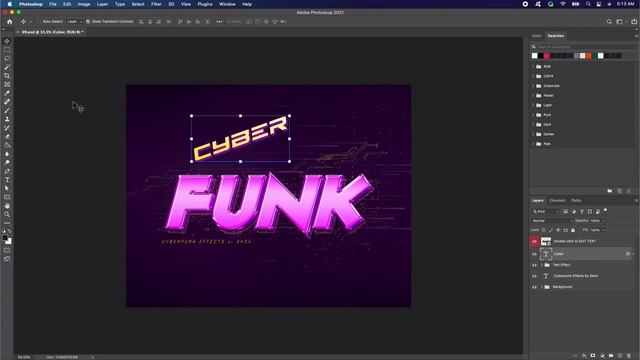
Task: Switch to the Color panel tab
Action: point(536,36)
